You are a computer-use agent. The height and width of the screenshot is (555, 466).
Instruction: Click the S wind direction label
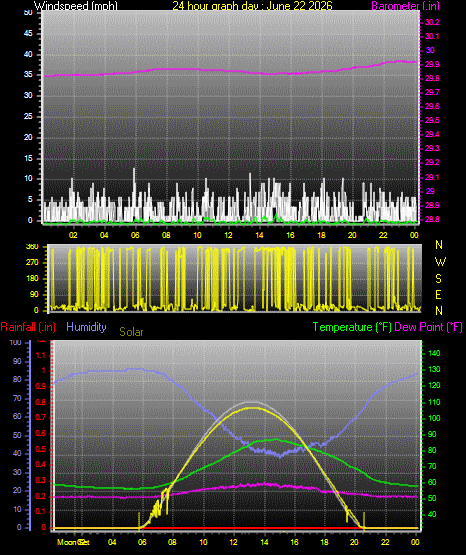pos(438,279)
